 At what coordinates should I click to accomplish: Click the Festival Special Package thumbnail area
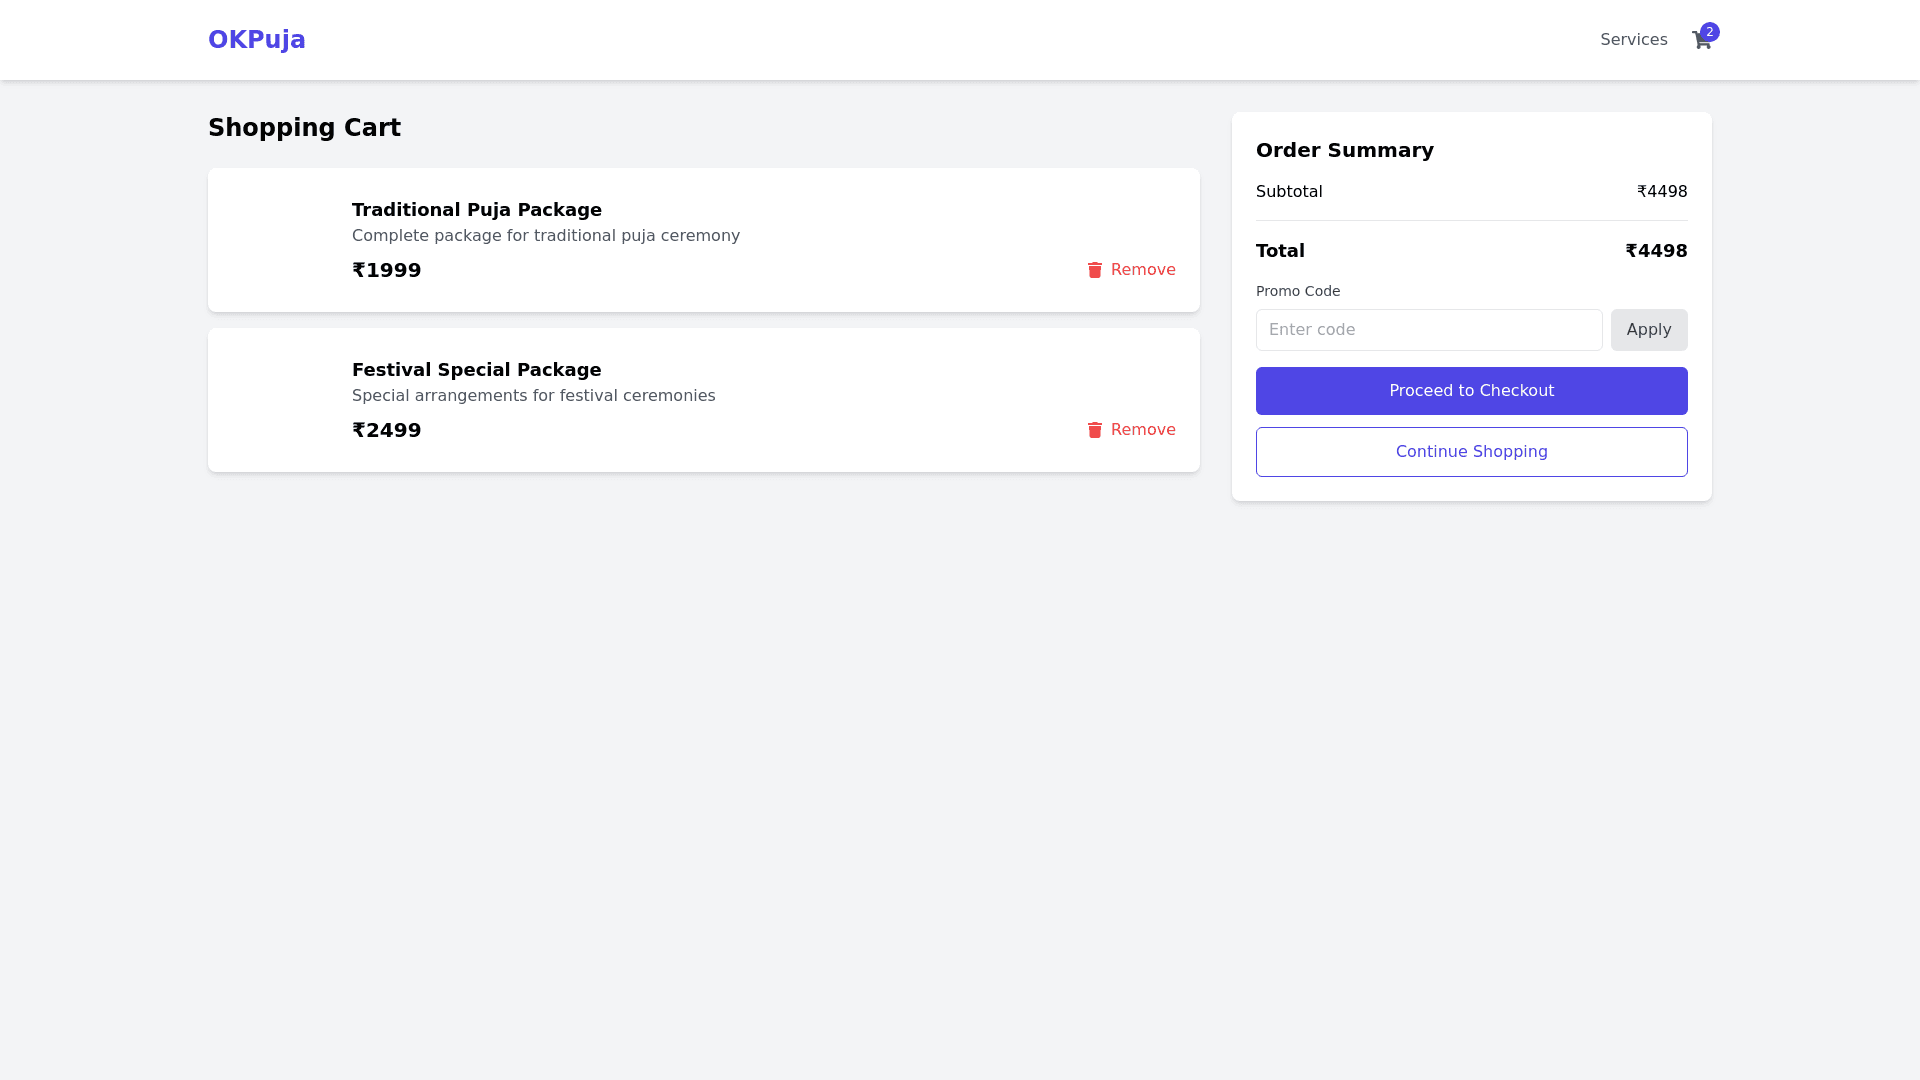point(280,400)
